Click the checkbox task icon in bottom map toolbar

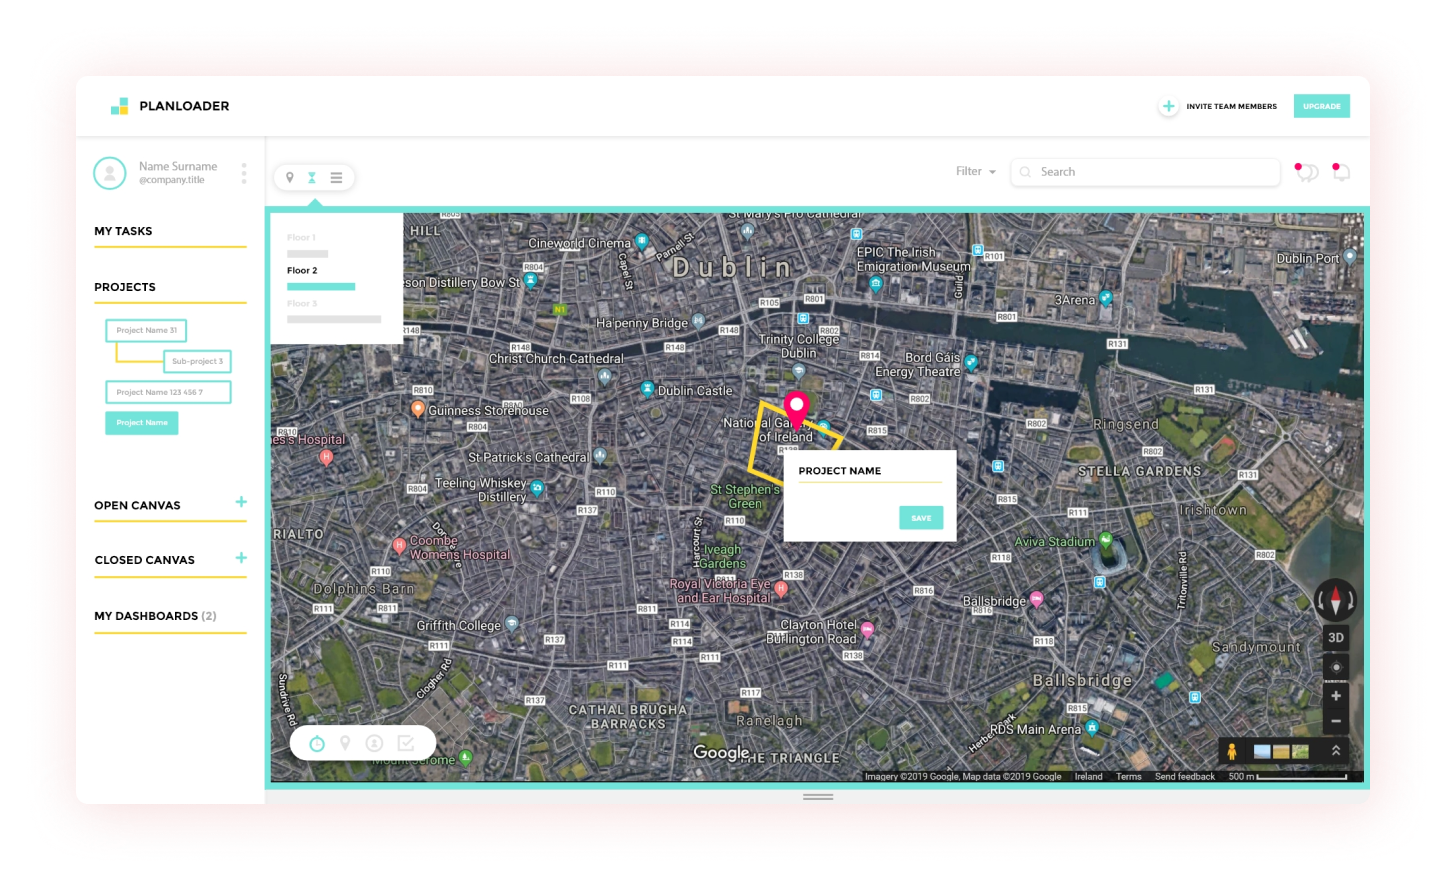405,743
